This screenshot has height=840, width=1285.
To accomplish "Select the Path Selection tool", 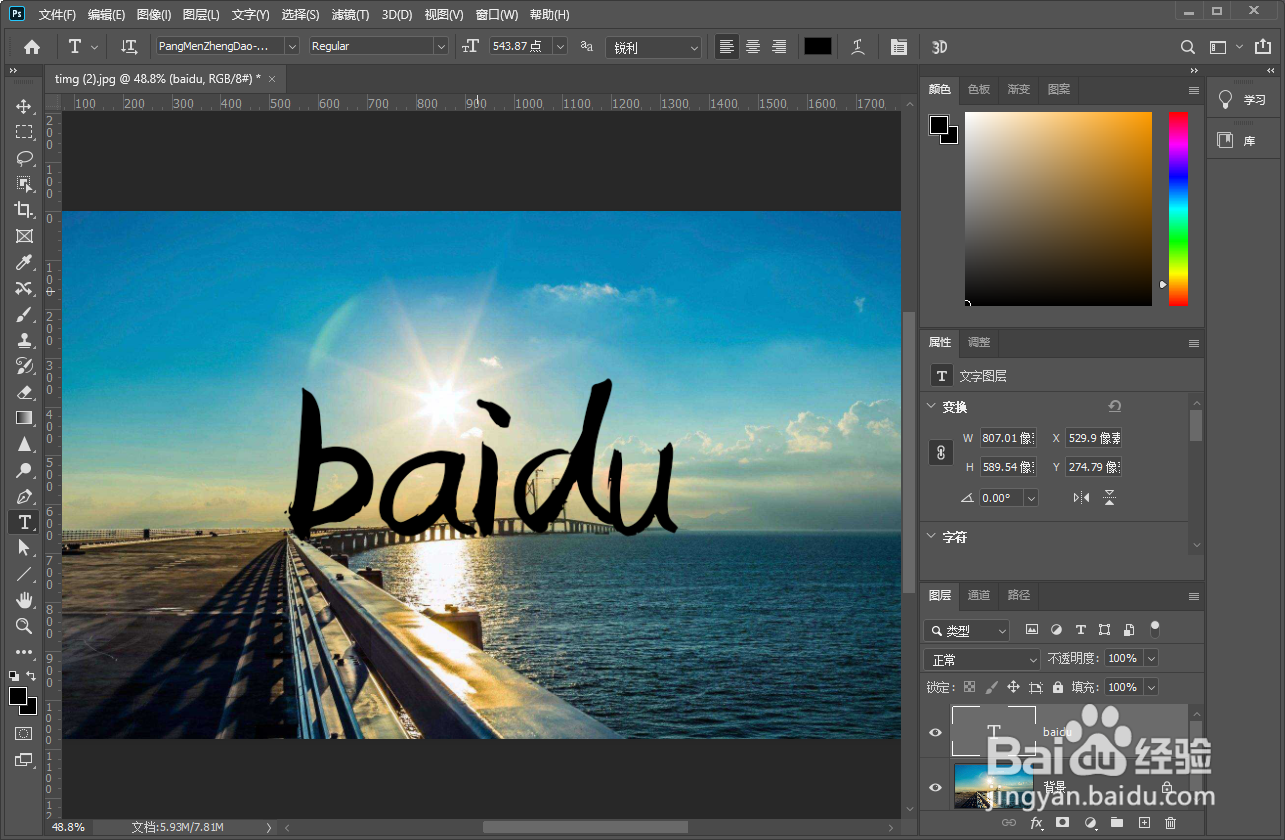I will (24, 548).
